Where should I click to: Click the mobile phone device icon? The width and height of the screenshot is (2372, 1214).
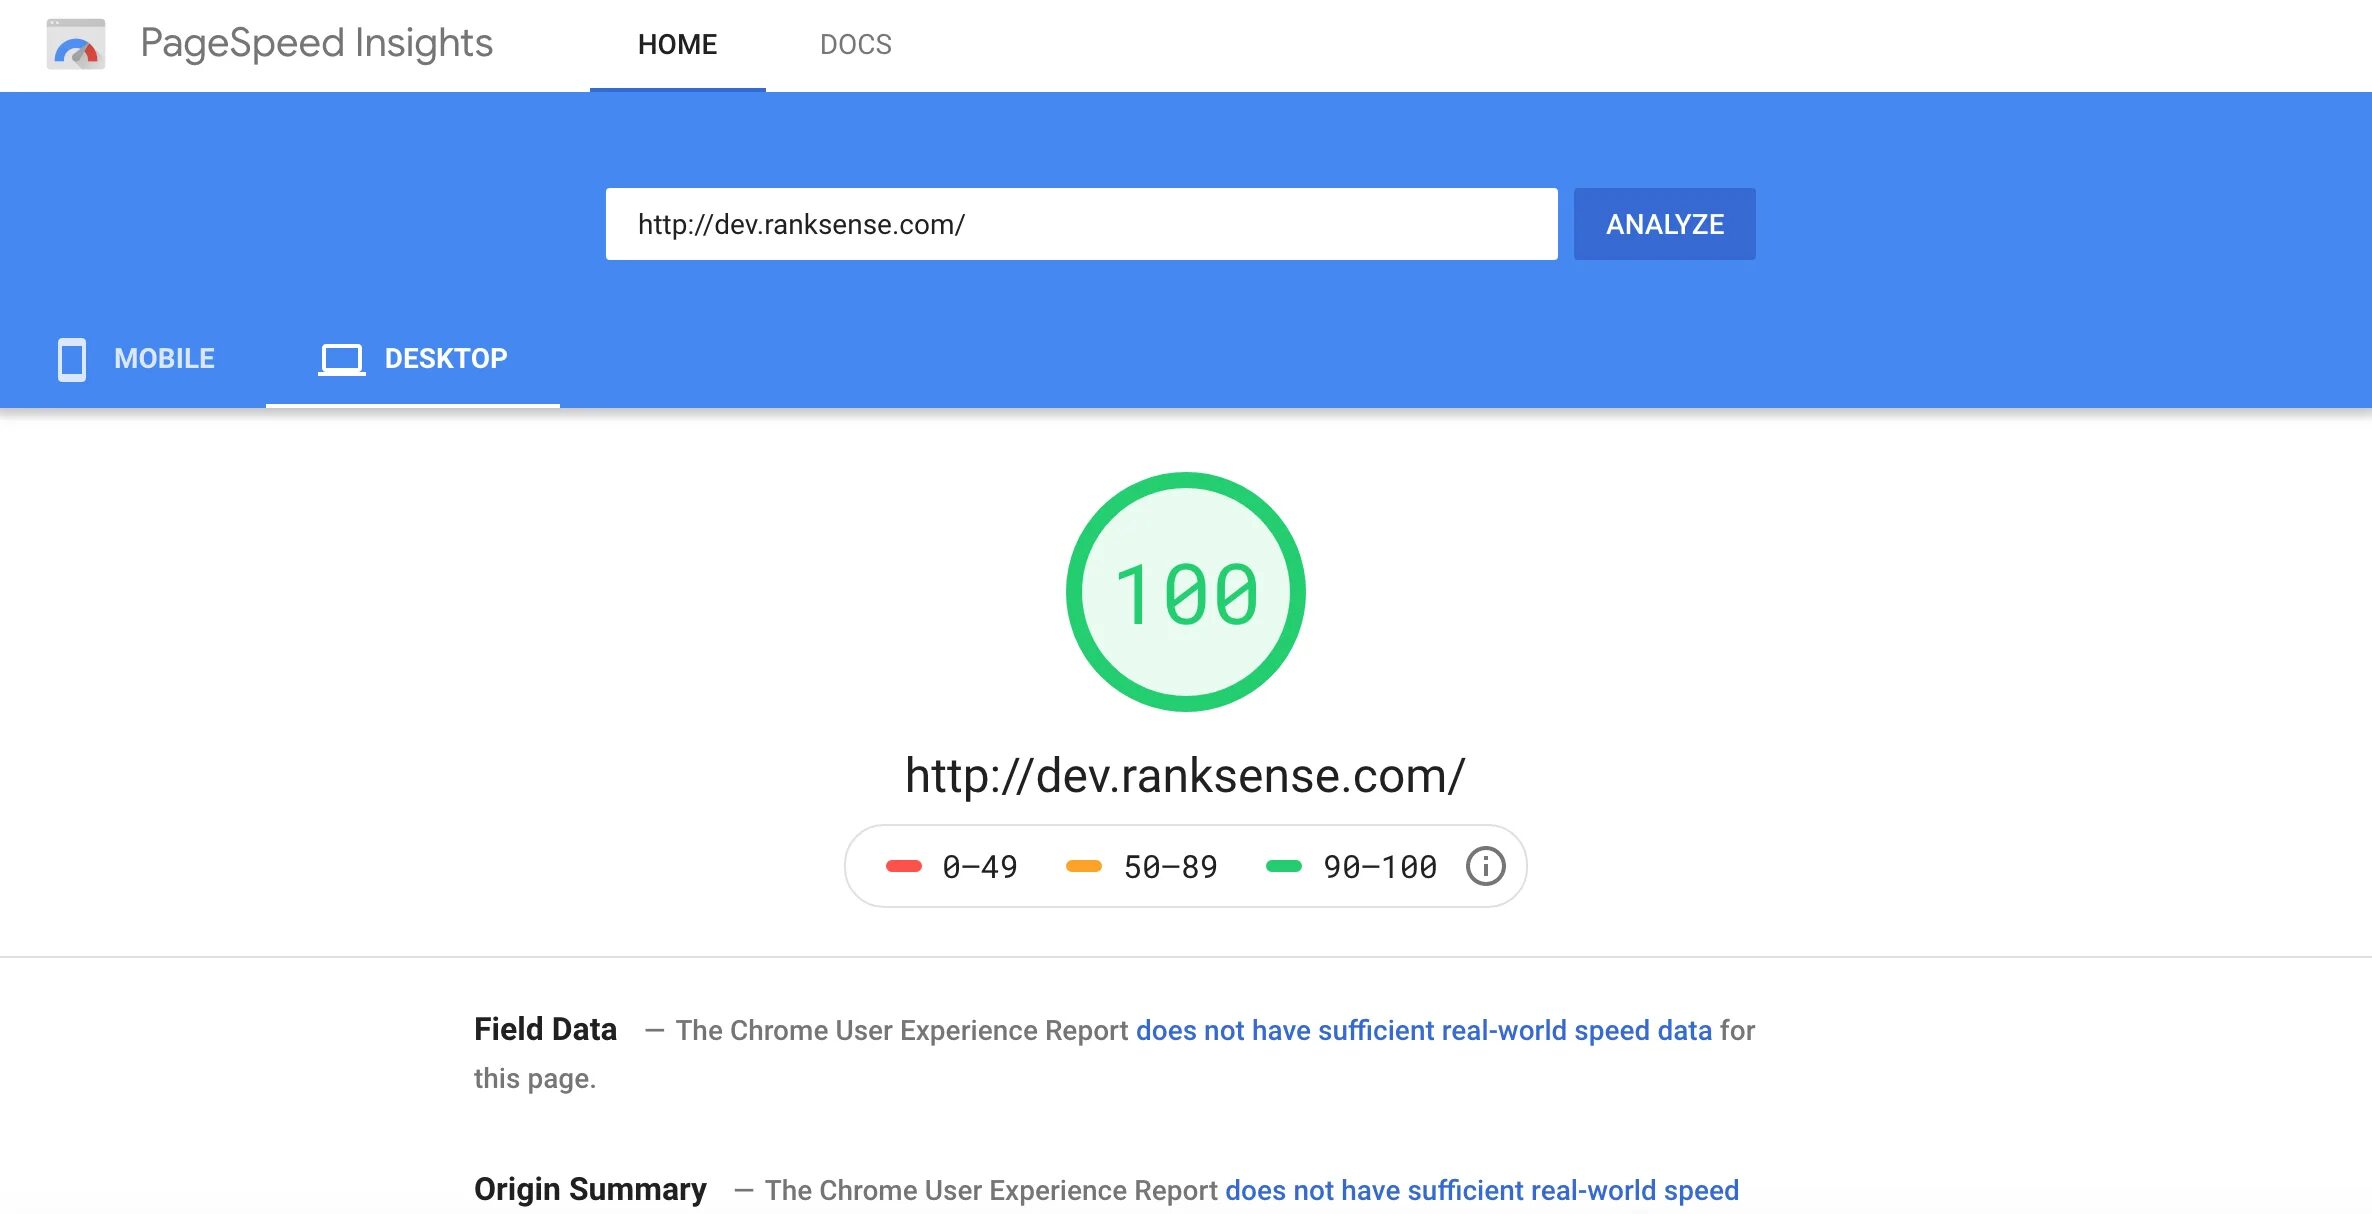pyautogui.click(x=72, y=359)
